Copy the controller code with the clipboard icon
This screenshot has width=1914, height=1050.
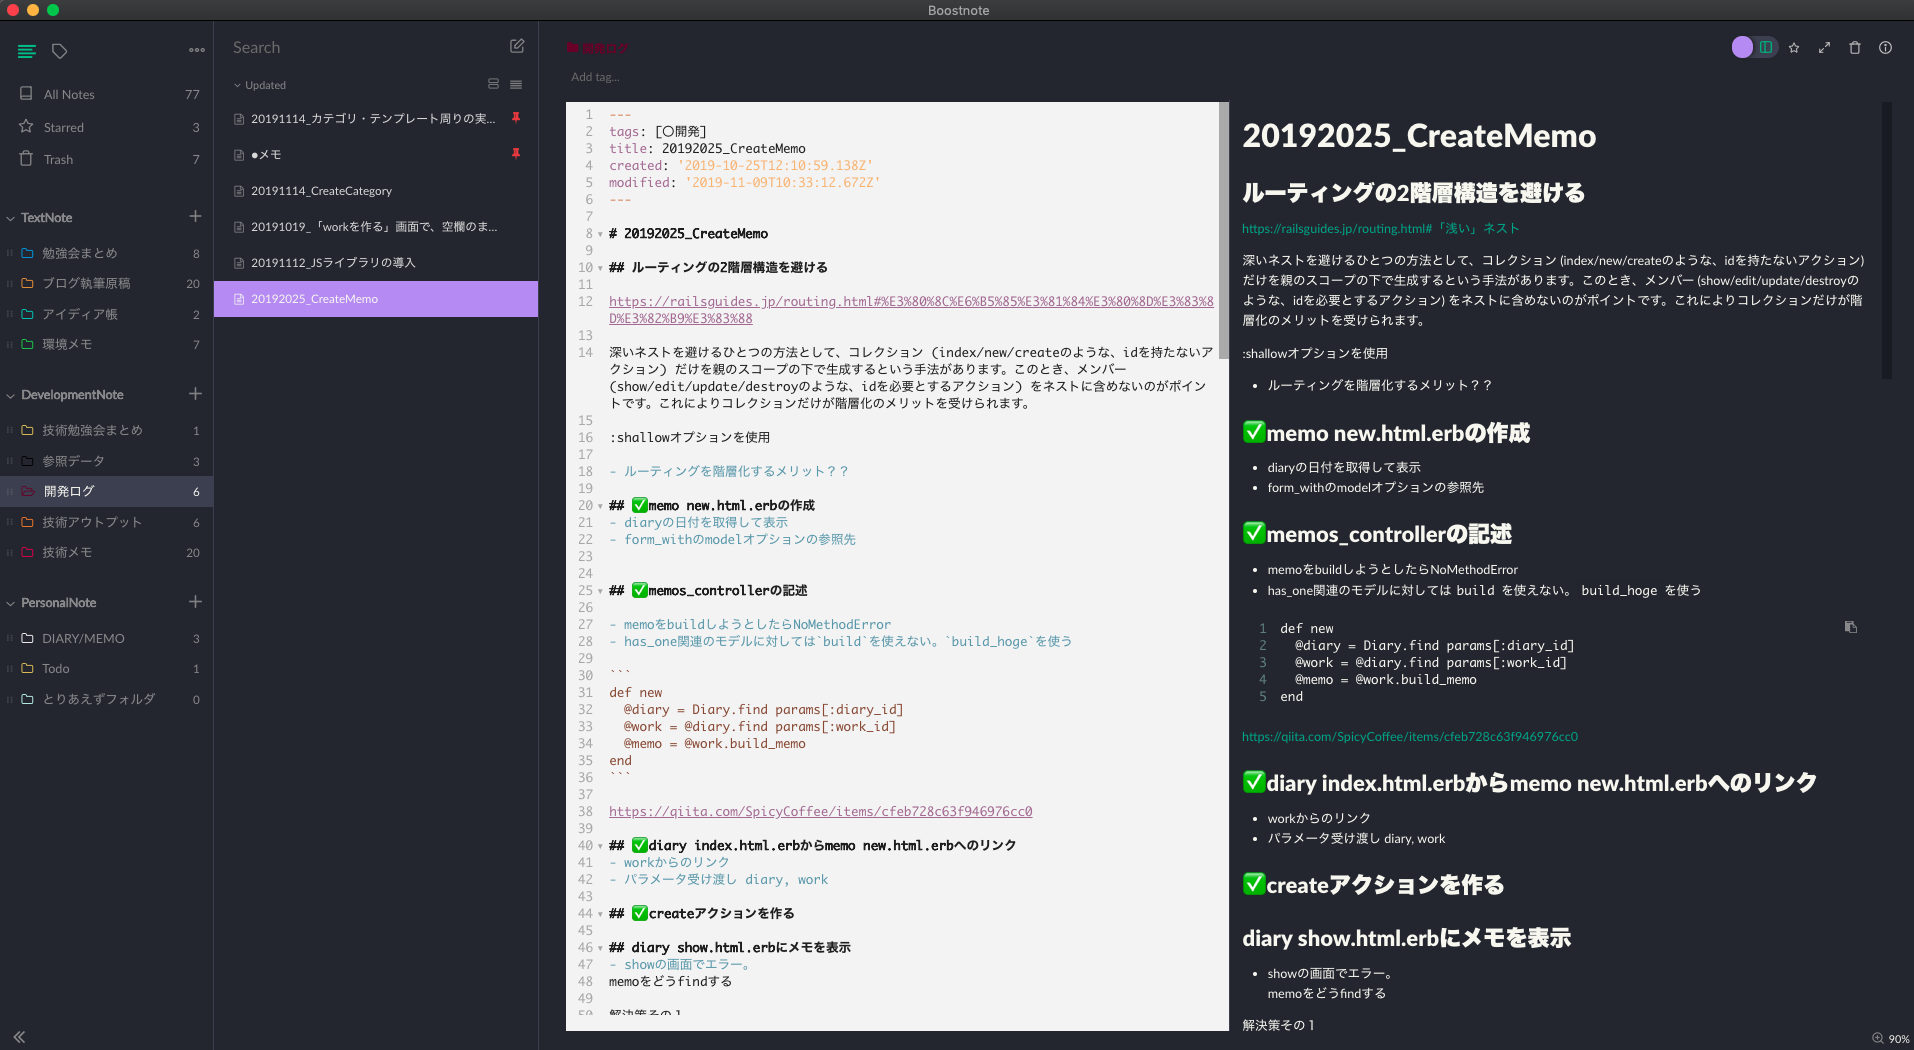[x=1850, y=627]
